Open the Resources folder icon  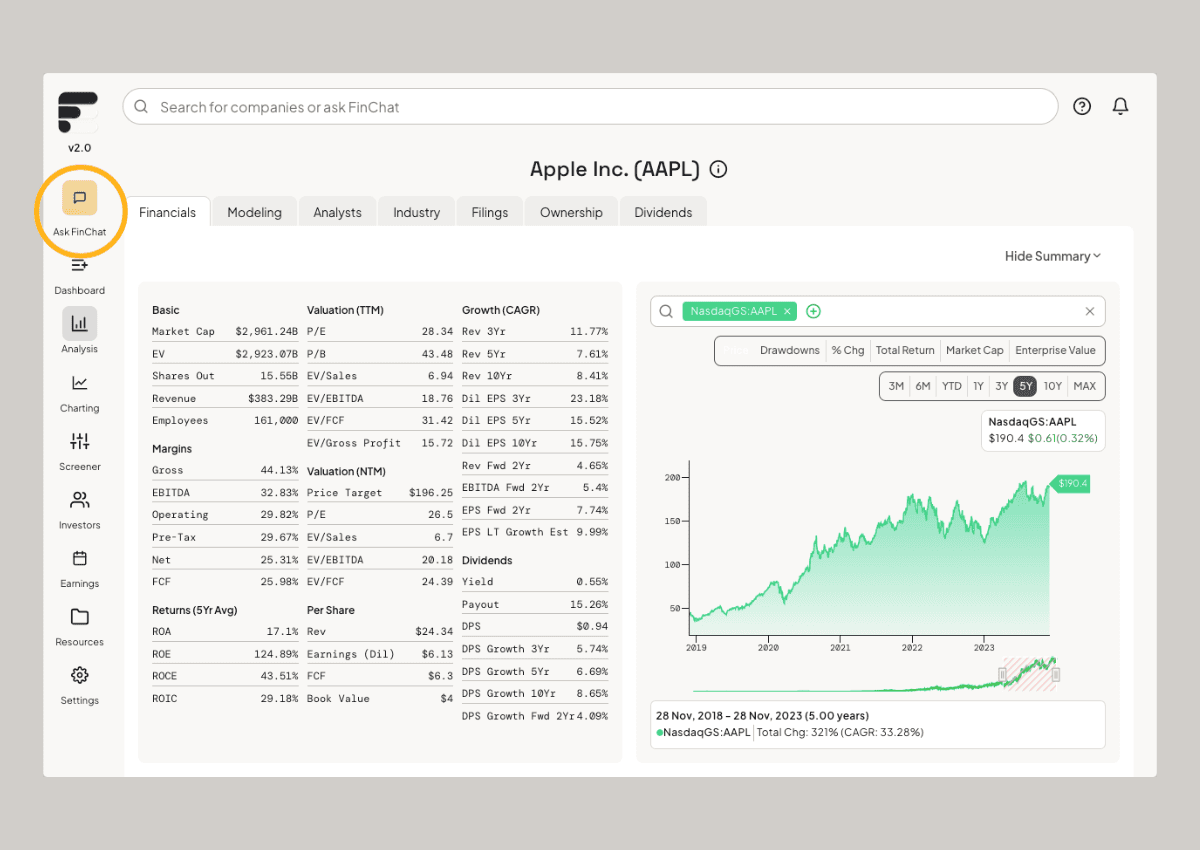pyautogui.click(x=79, y=617)
